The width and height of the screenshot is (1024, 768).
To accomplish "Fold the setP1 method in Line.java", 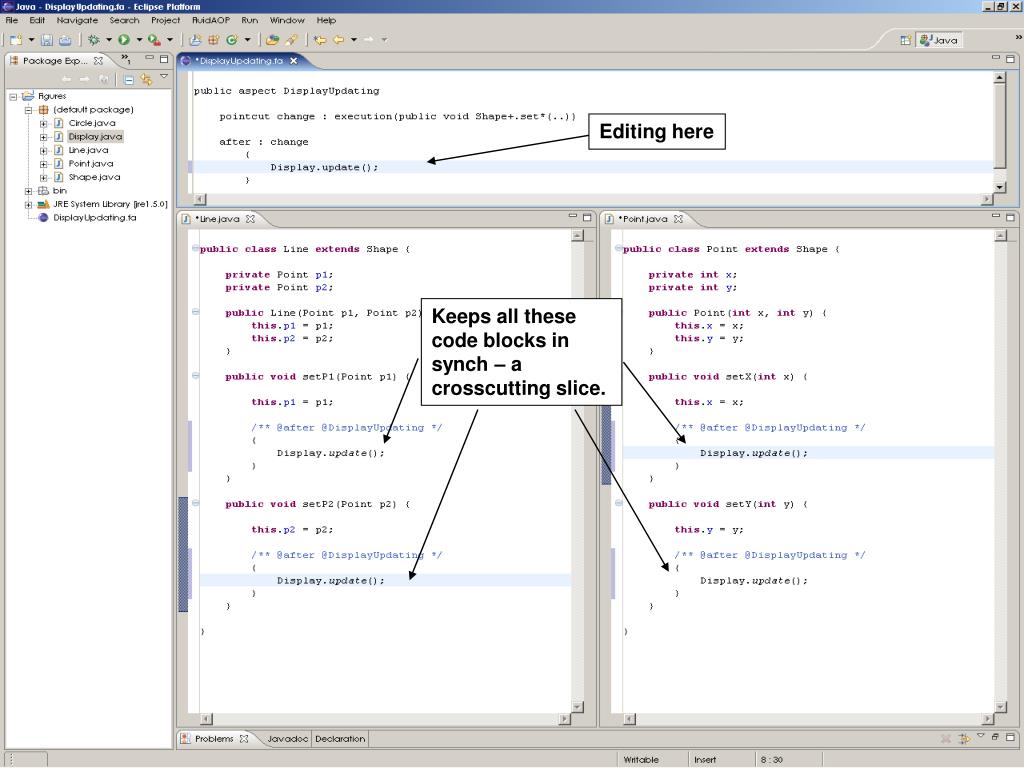I will [195, 376].
